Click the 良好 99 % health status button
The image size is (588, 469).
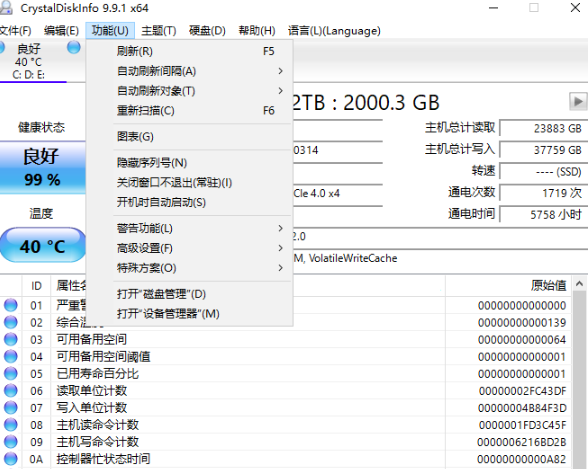pos(42,167)
